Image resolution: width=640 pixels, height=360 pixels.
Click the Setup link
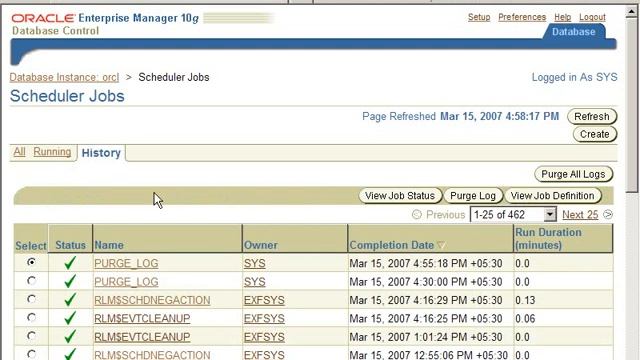click(x=479, y=17)
